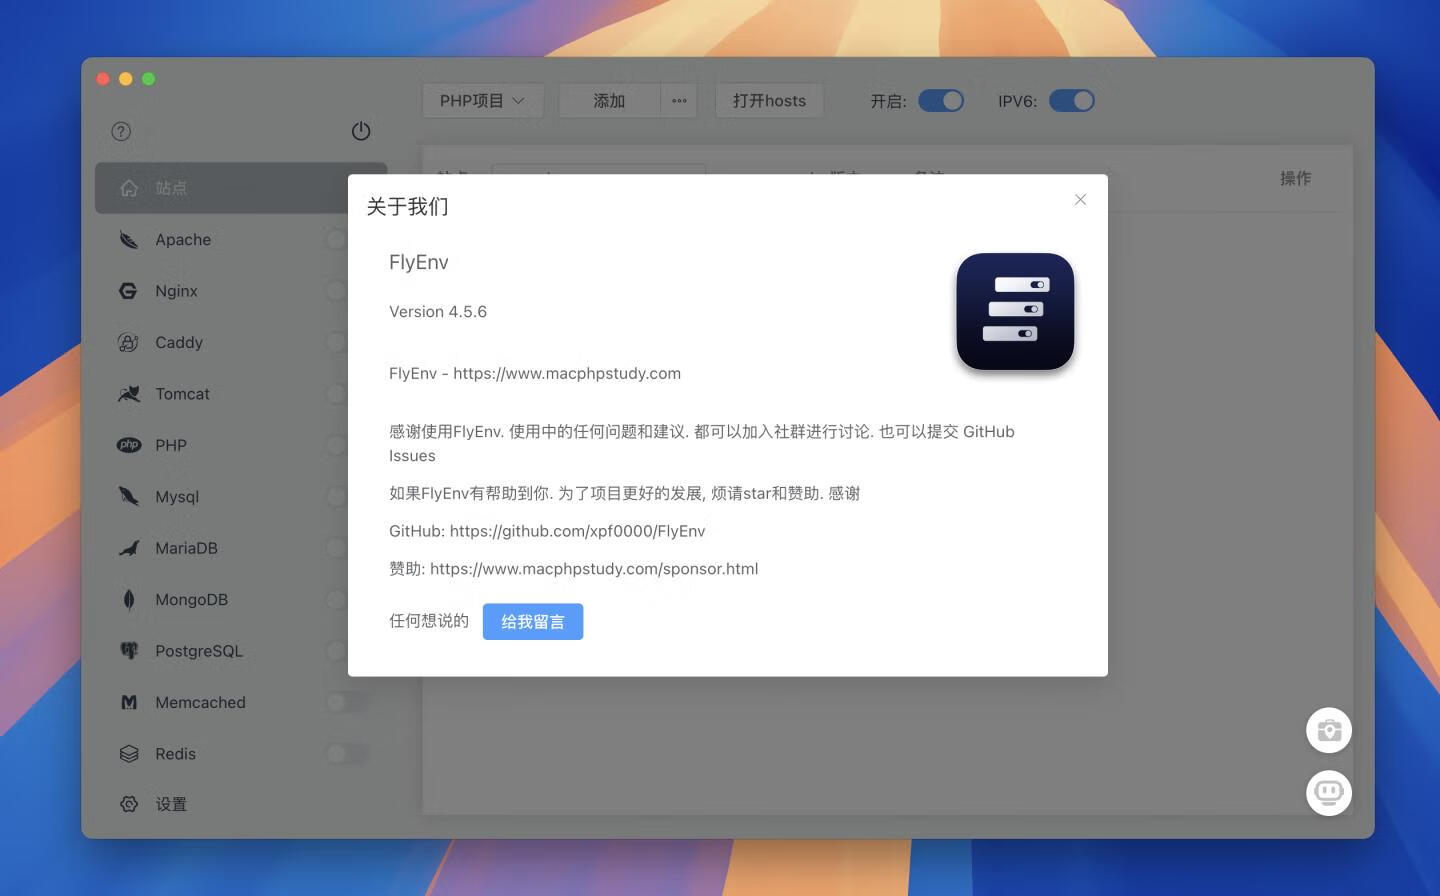Viewport: 1440px width, 896px height.
Task: Click the Redis stack icon
Action: click(x=129, y=754)
